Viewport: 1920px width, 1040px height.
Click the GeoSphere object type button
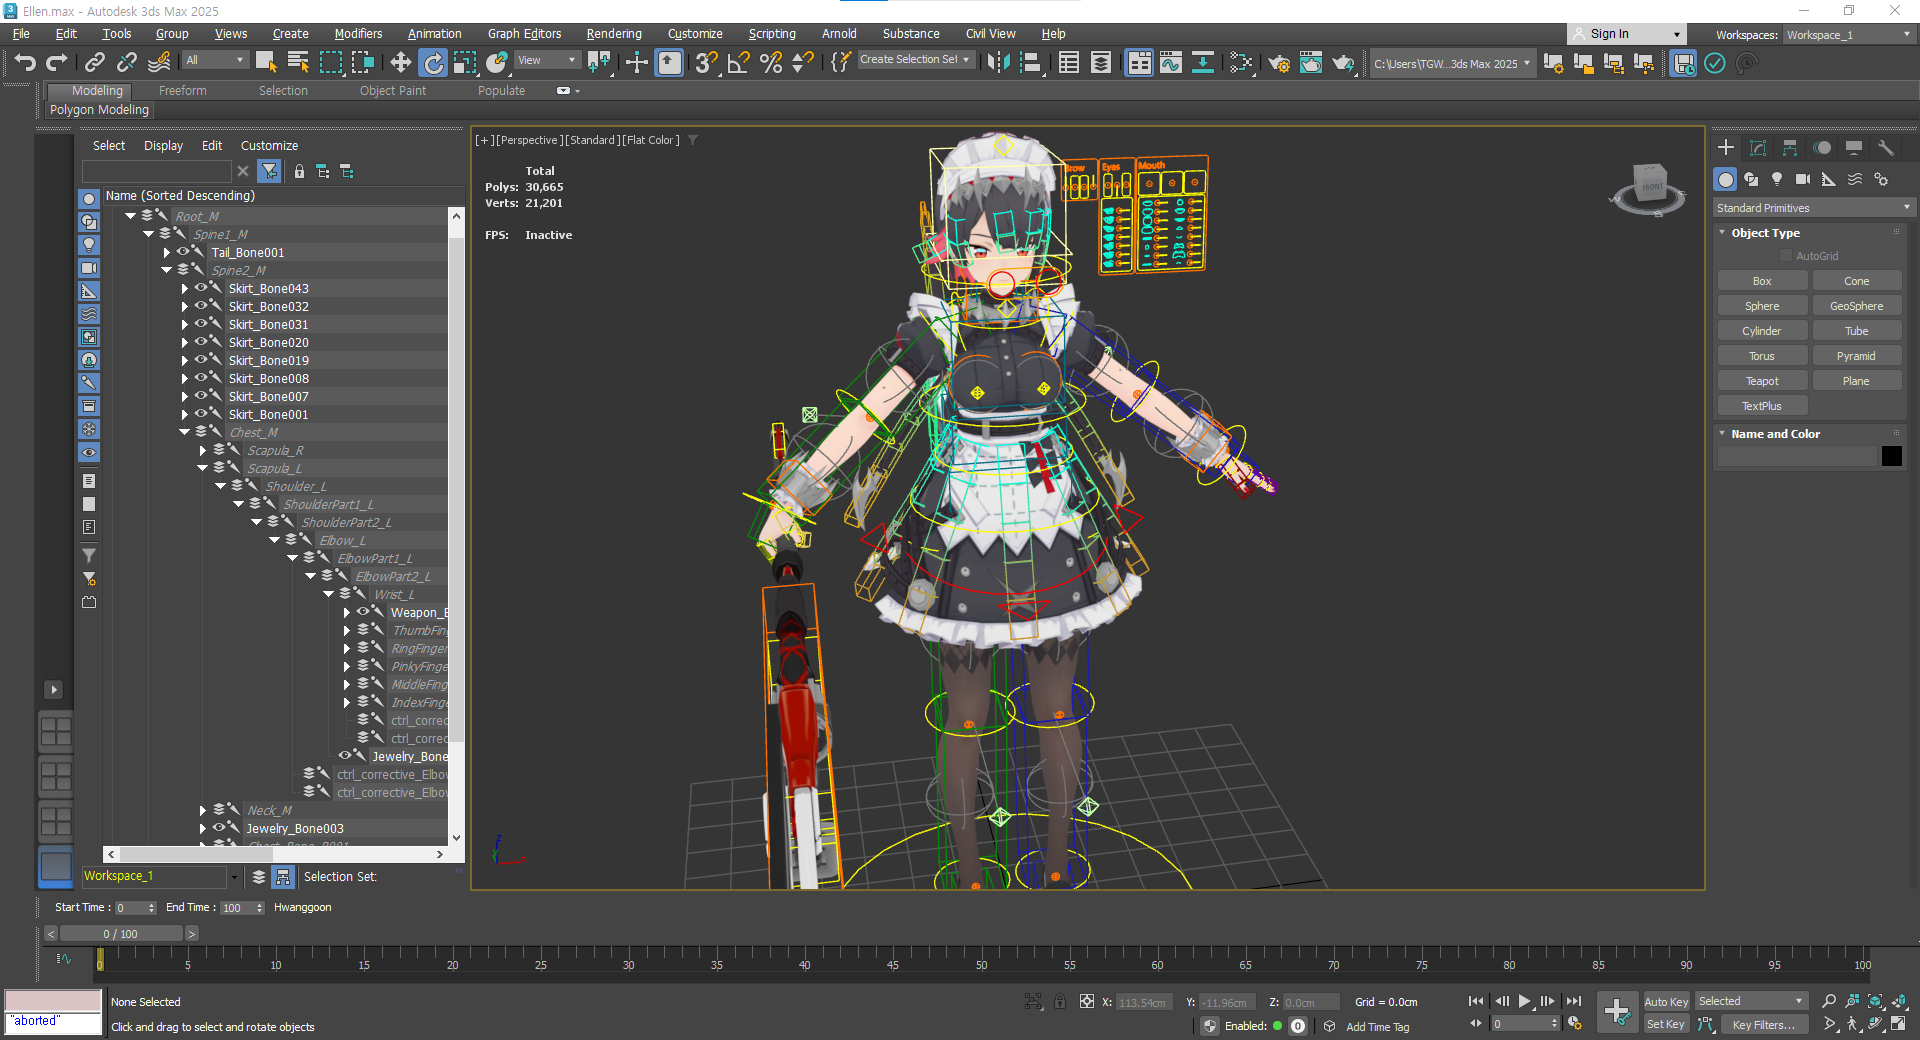click(x=1856, y=306)
